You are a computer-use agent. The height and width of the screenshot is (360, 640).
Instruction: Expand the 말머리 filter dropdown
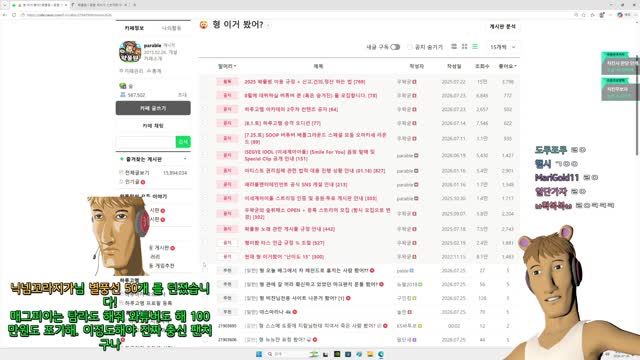(227, 66)
